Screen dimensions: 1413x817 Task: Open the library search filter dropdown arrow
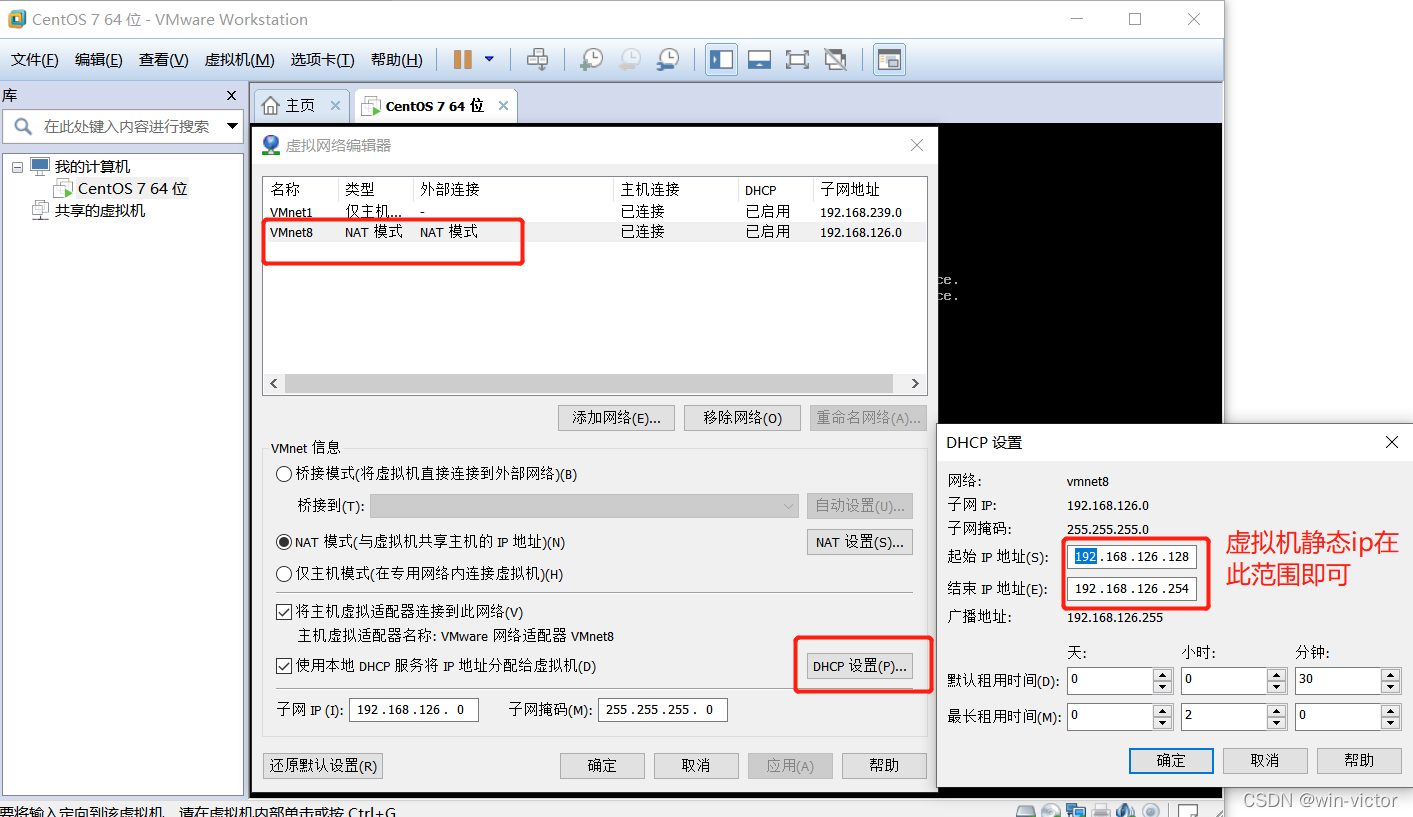tap(232, 127)
